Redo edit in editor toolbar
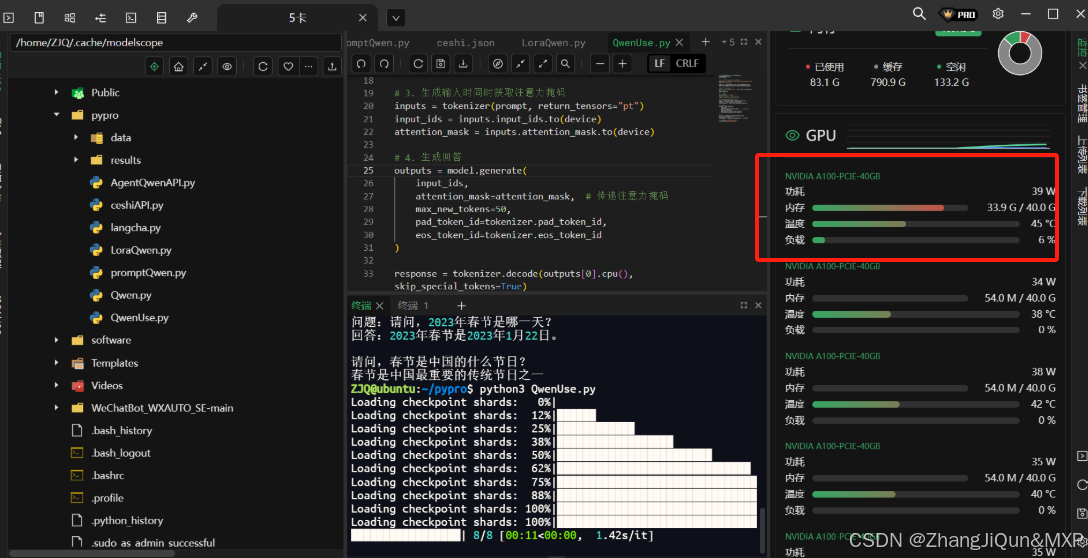The width and height of the screenshot is (1088, 558). [x=384, y=64]
